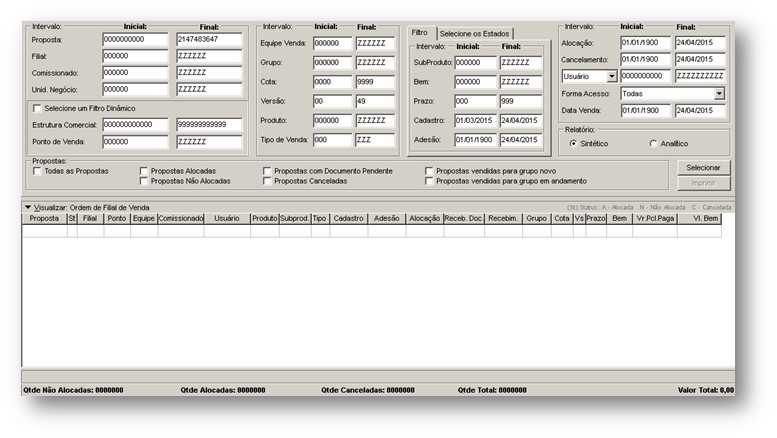Click the Filial initial field
Viewport: 777px width, 438px height.
135,56
